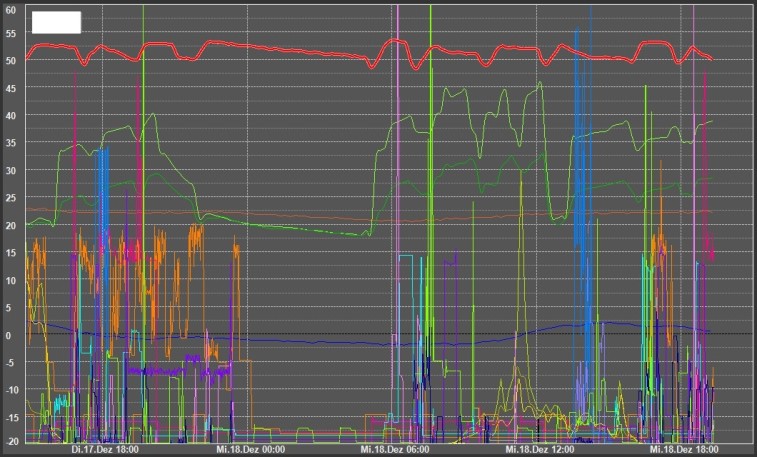757x457 pixels.
Task: Click the 'Mi.18.Dez 06:00' time axis label
Action: pyautogui.click(x=394, y=450)
